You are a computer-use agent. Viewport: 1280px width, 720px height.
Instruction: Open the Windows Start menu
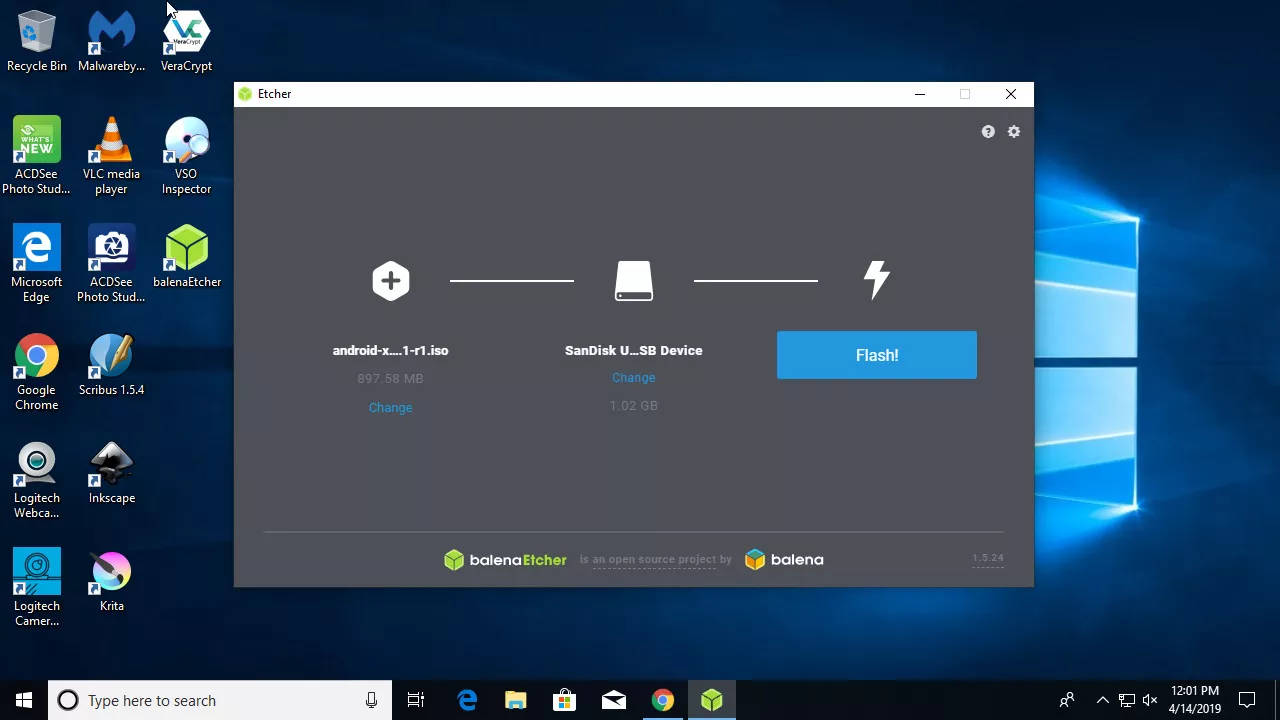(x=24, y=700)
